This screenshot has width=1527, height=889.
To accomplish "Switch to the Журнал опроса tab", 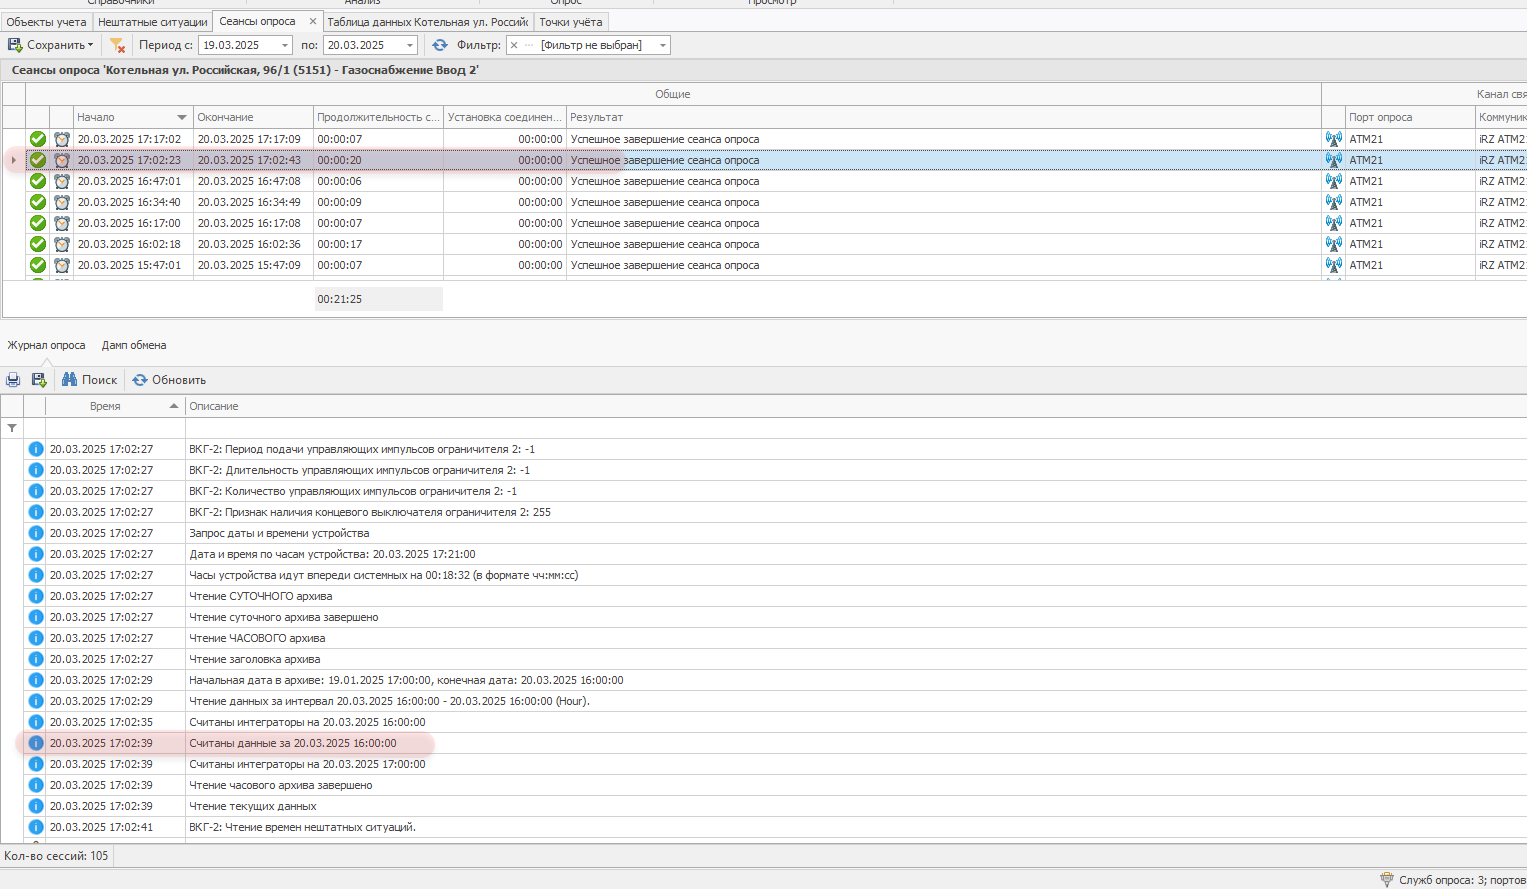I will tap(47, 345).
